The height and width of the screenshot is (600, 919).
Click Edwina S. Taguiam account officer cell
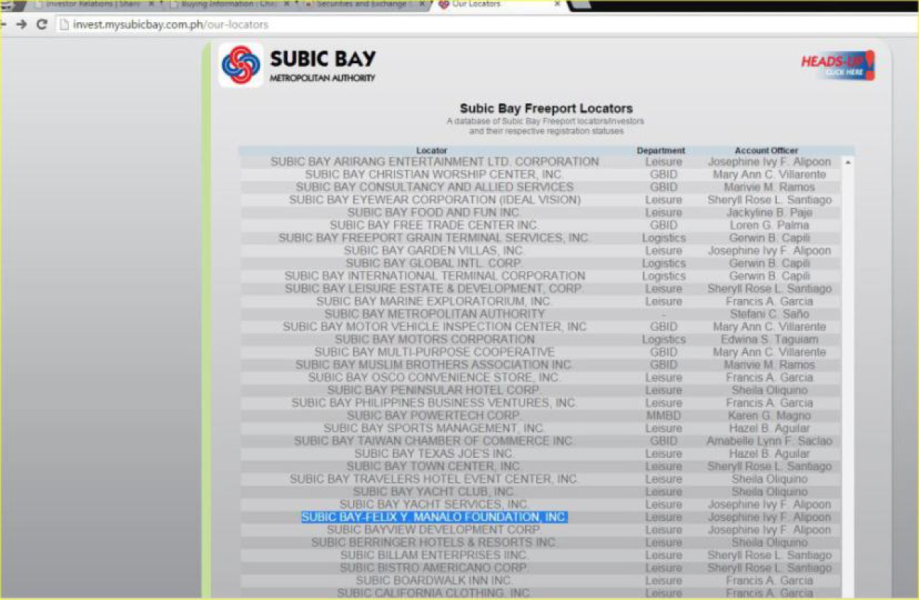(x=769, y=339)
